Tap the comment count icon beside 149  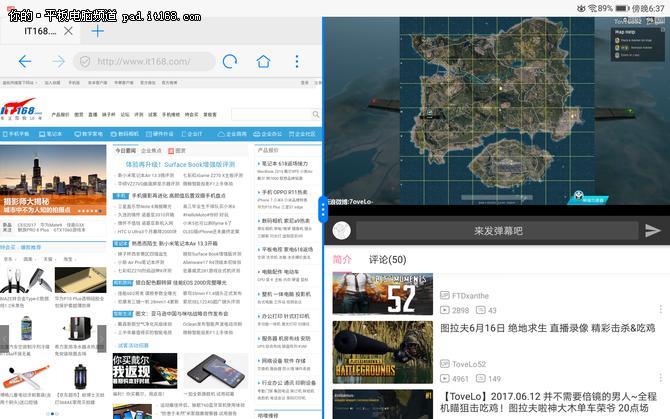coord(481,378)
